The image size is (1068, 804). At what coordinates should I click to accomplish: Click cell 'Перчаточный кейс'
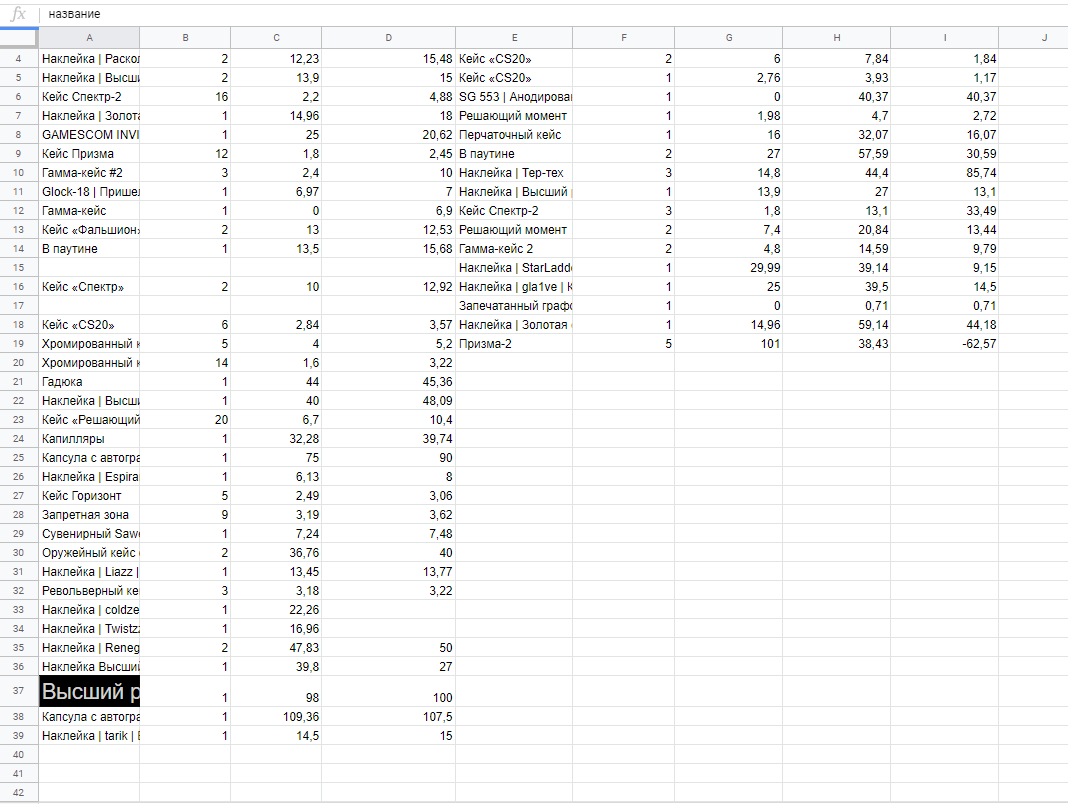pyautogui.click(x=514, y=135)
